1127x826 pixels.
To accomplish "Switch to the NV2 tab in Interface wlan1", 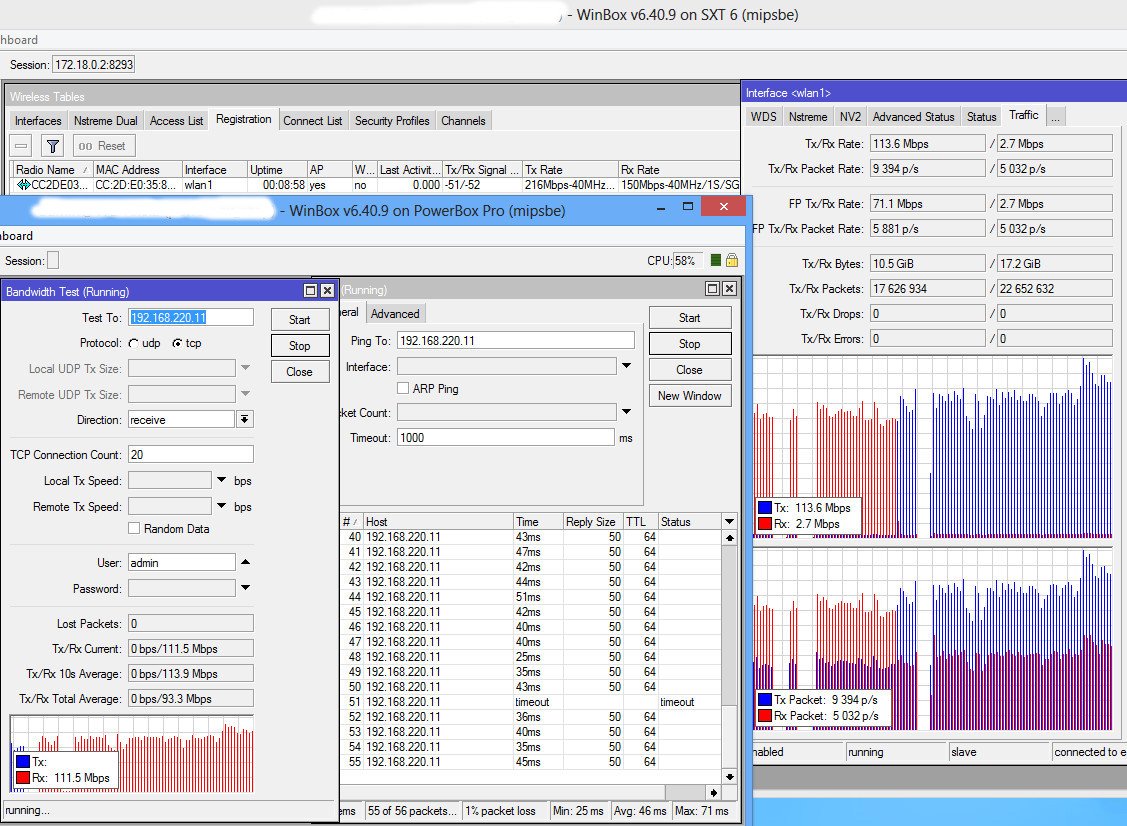I will point(850,116).
